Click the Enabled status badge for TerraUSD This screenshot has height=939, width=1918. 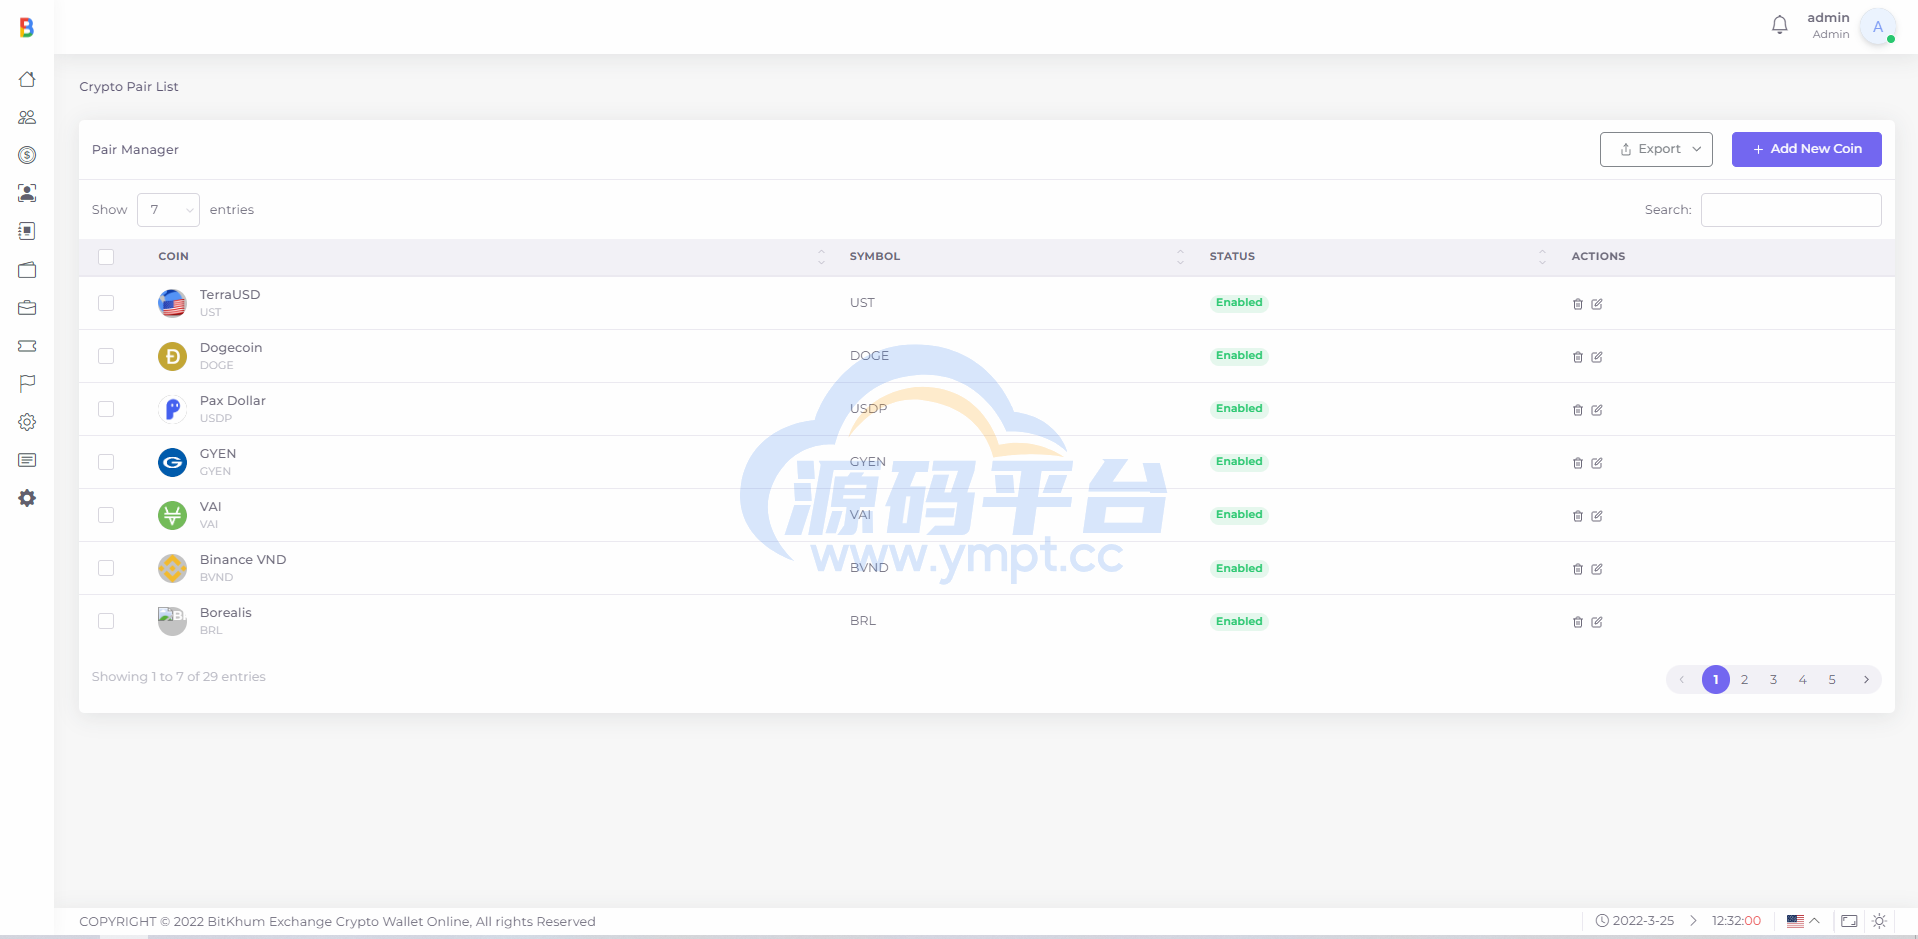click(x=1239, y=303)
